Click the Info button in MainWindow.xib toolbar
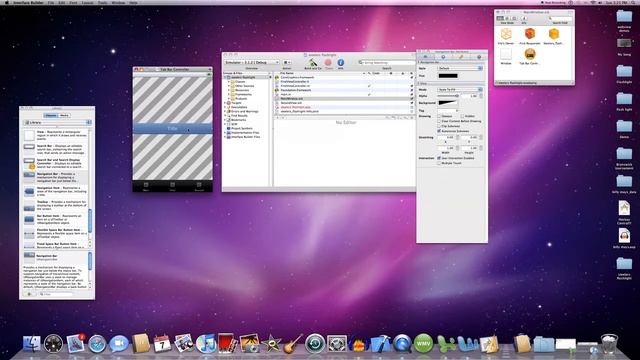Image resolution: width=640 pixels, height=360 pixels. (524, 18)
